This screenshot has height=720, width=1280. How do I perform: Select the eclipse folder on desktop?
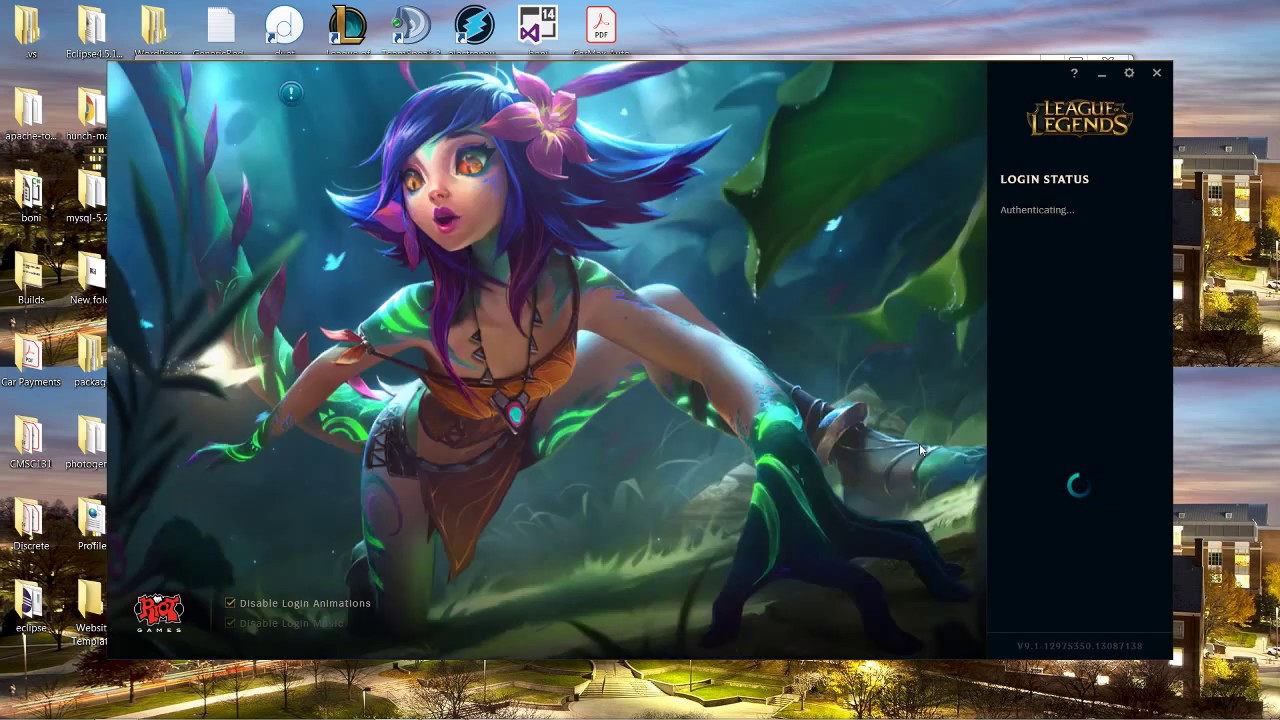click(30, 606)
